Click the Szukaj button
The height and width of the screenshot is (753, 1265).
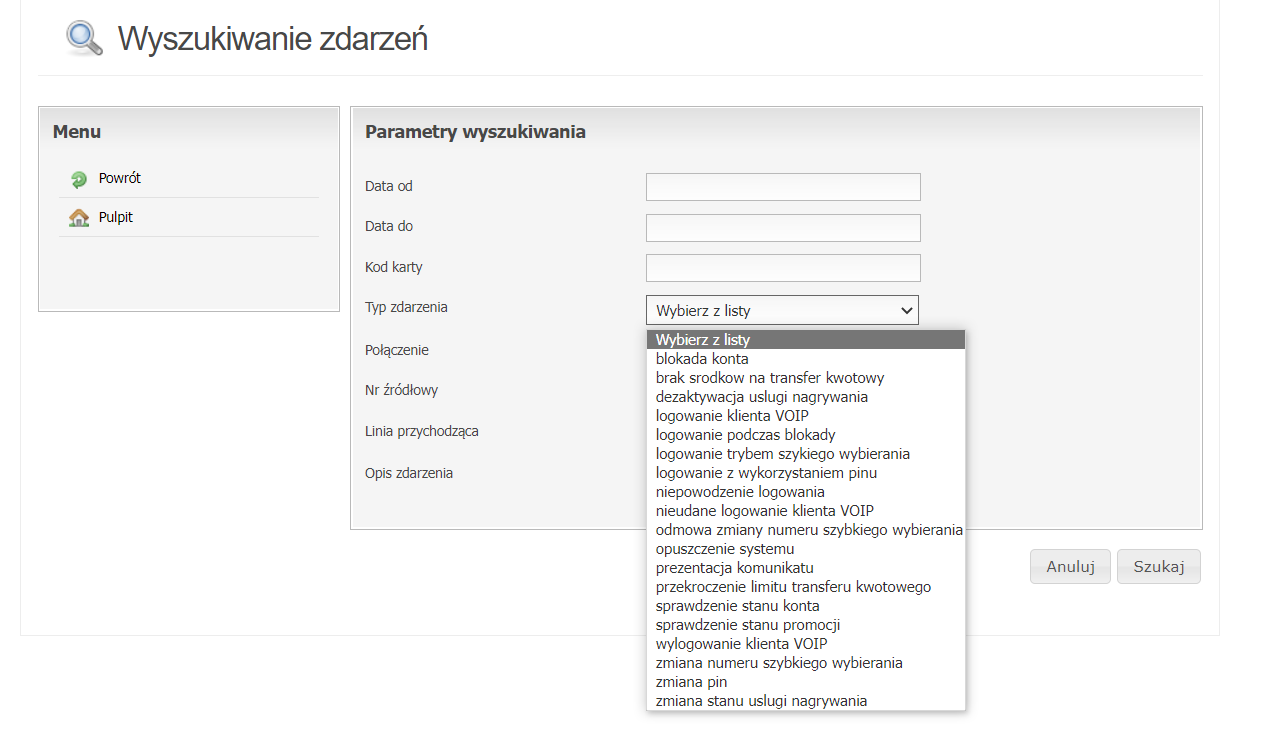tap(1159, 567)
